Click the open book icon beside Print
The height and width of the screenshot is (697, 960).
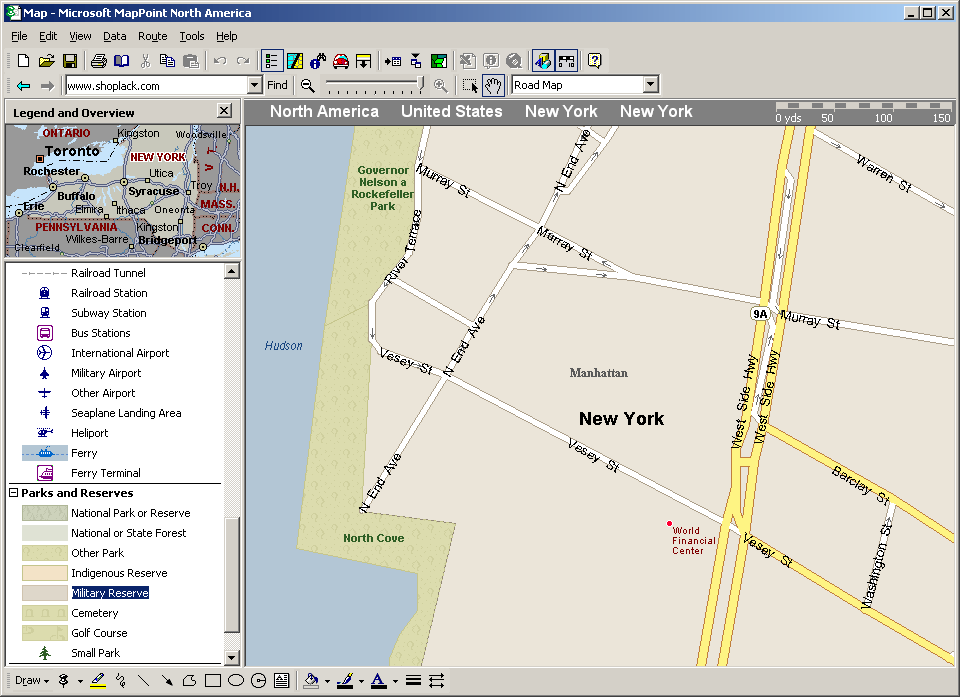122,61
